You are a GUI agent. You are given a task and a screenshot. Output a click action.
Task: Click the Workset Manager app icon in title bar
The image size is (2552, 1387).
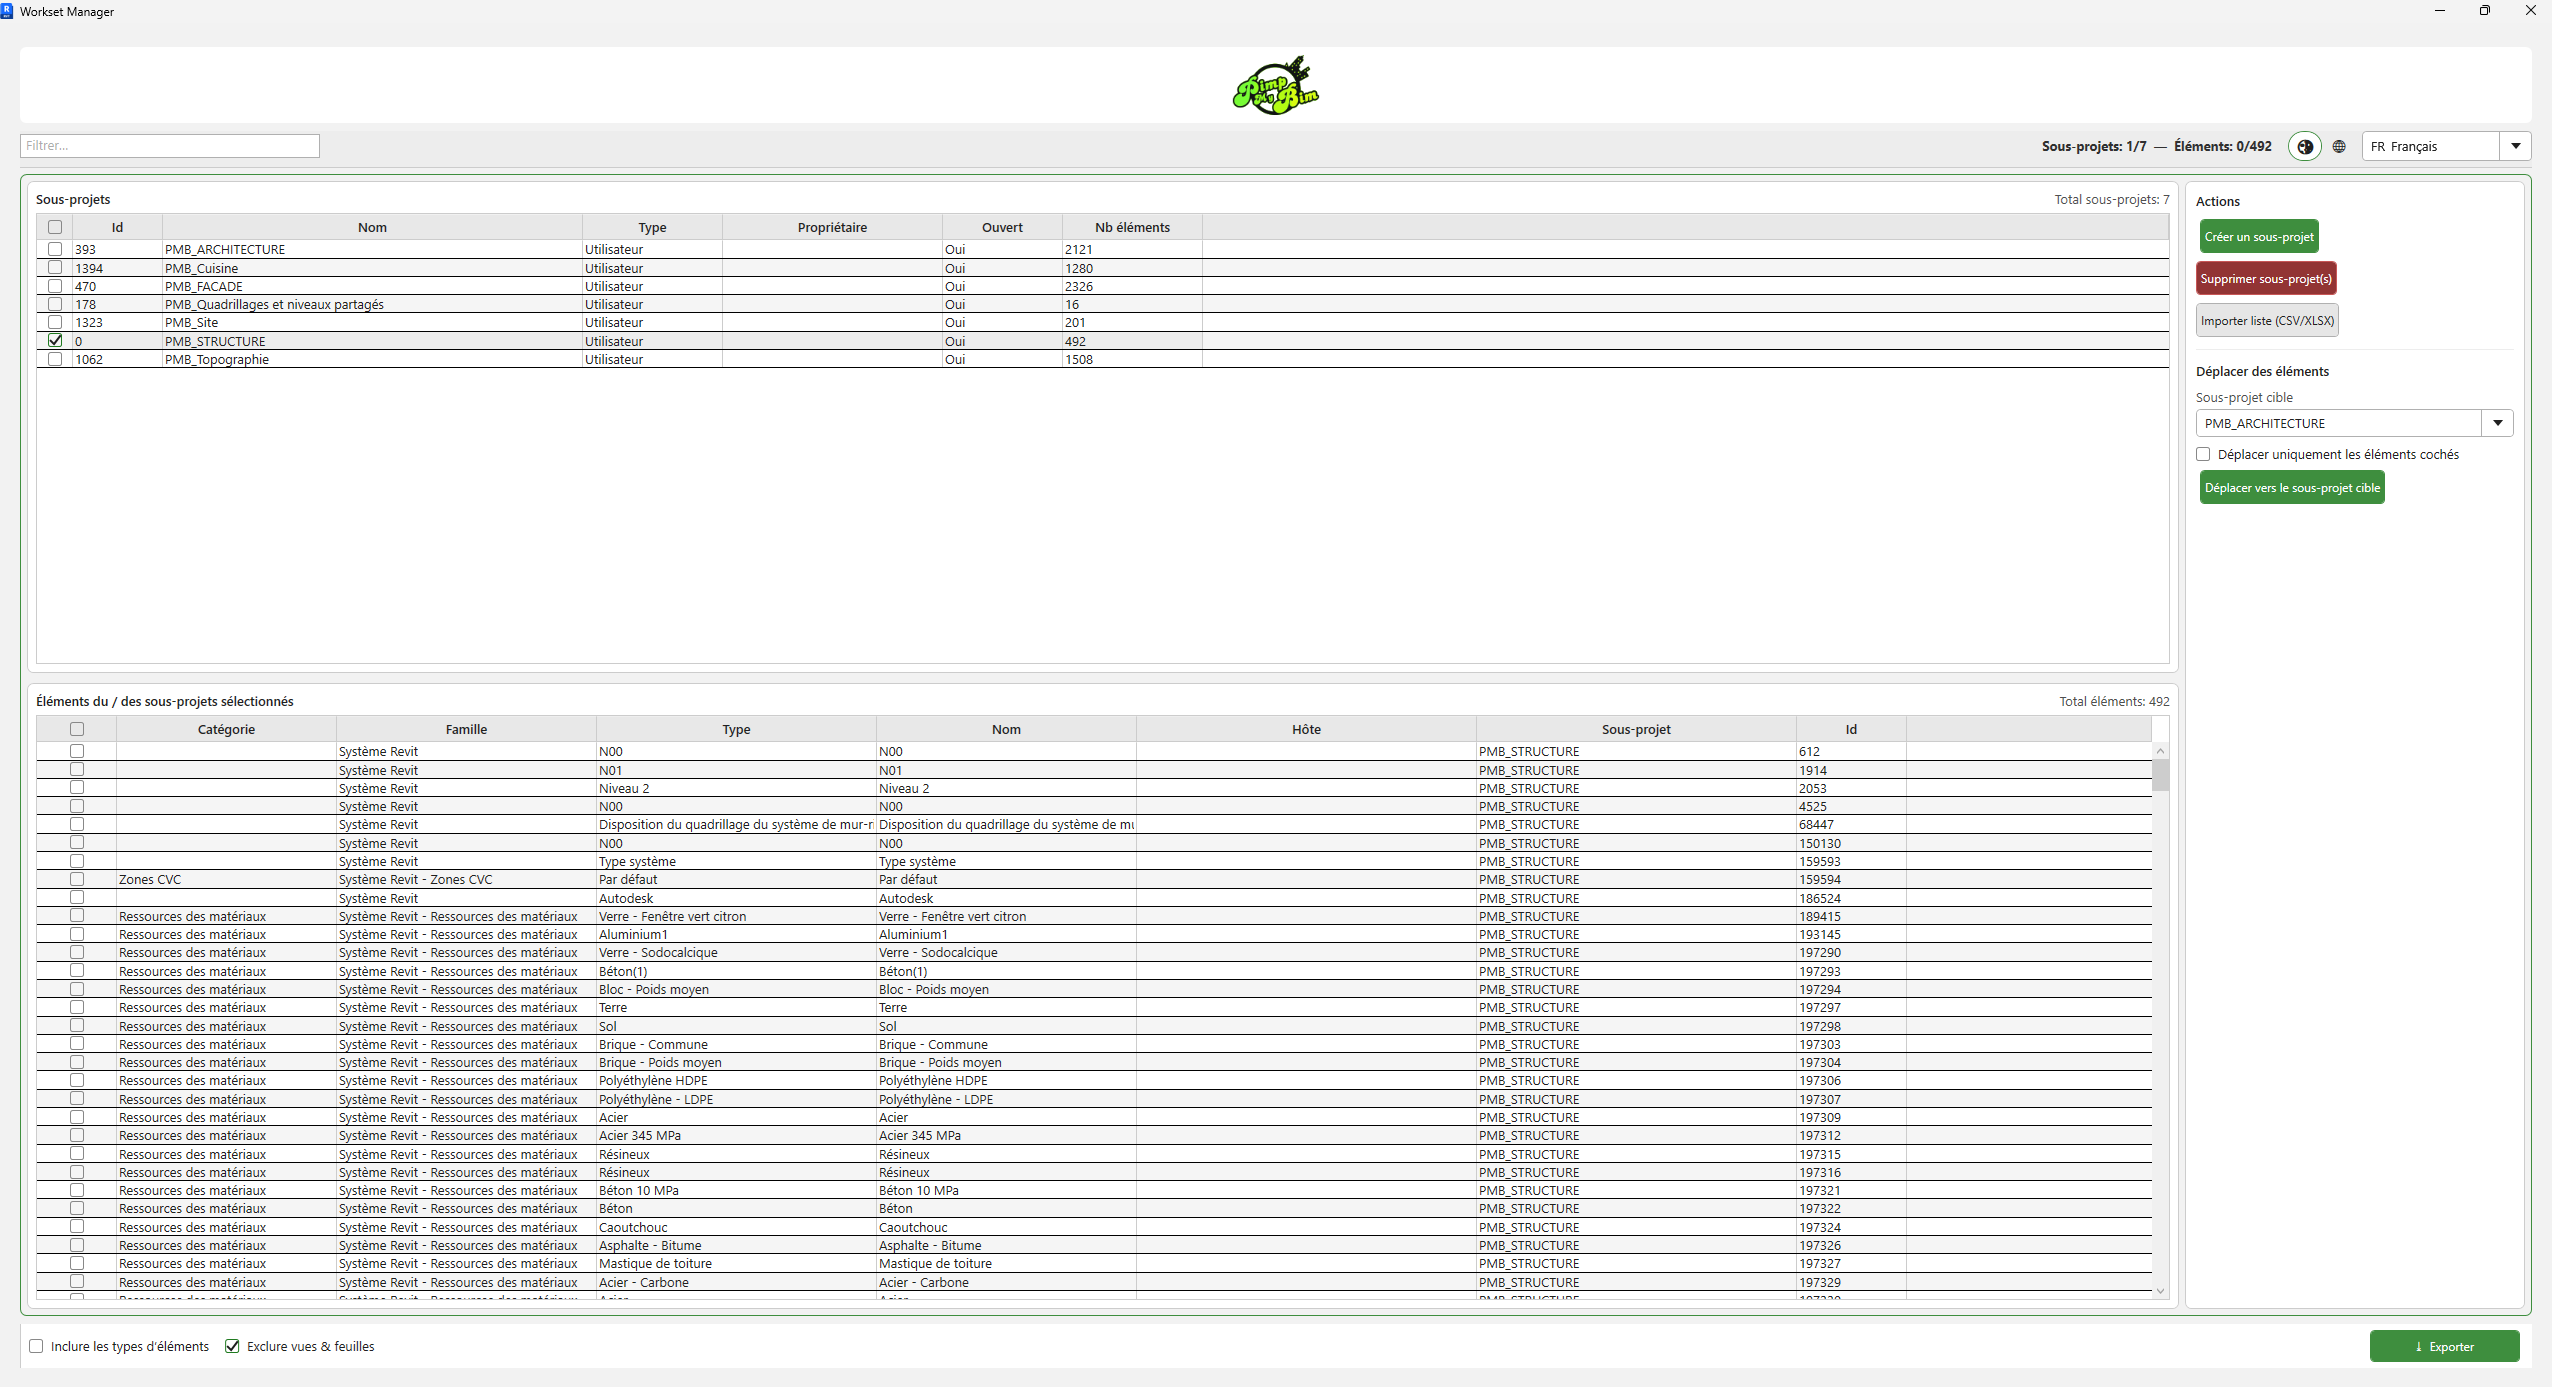tap(8, 11)
